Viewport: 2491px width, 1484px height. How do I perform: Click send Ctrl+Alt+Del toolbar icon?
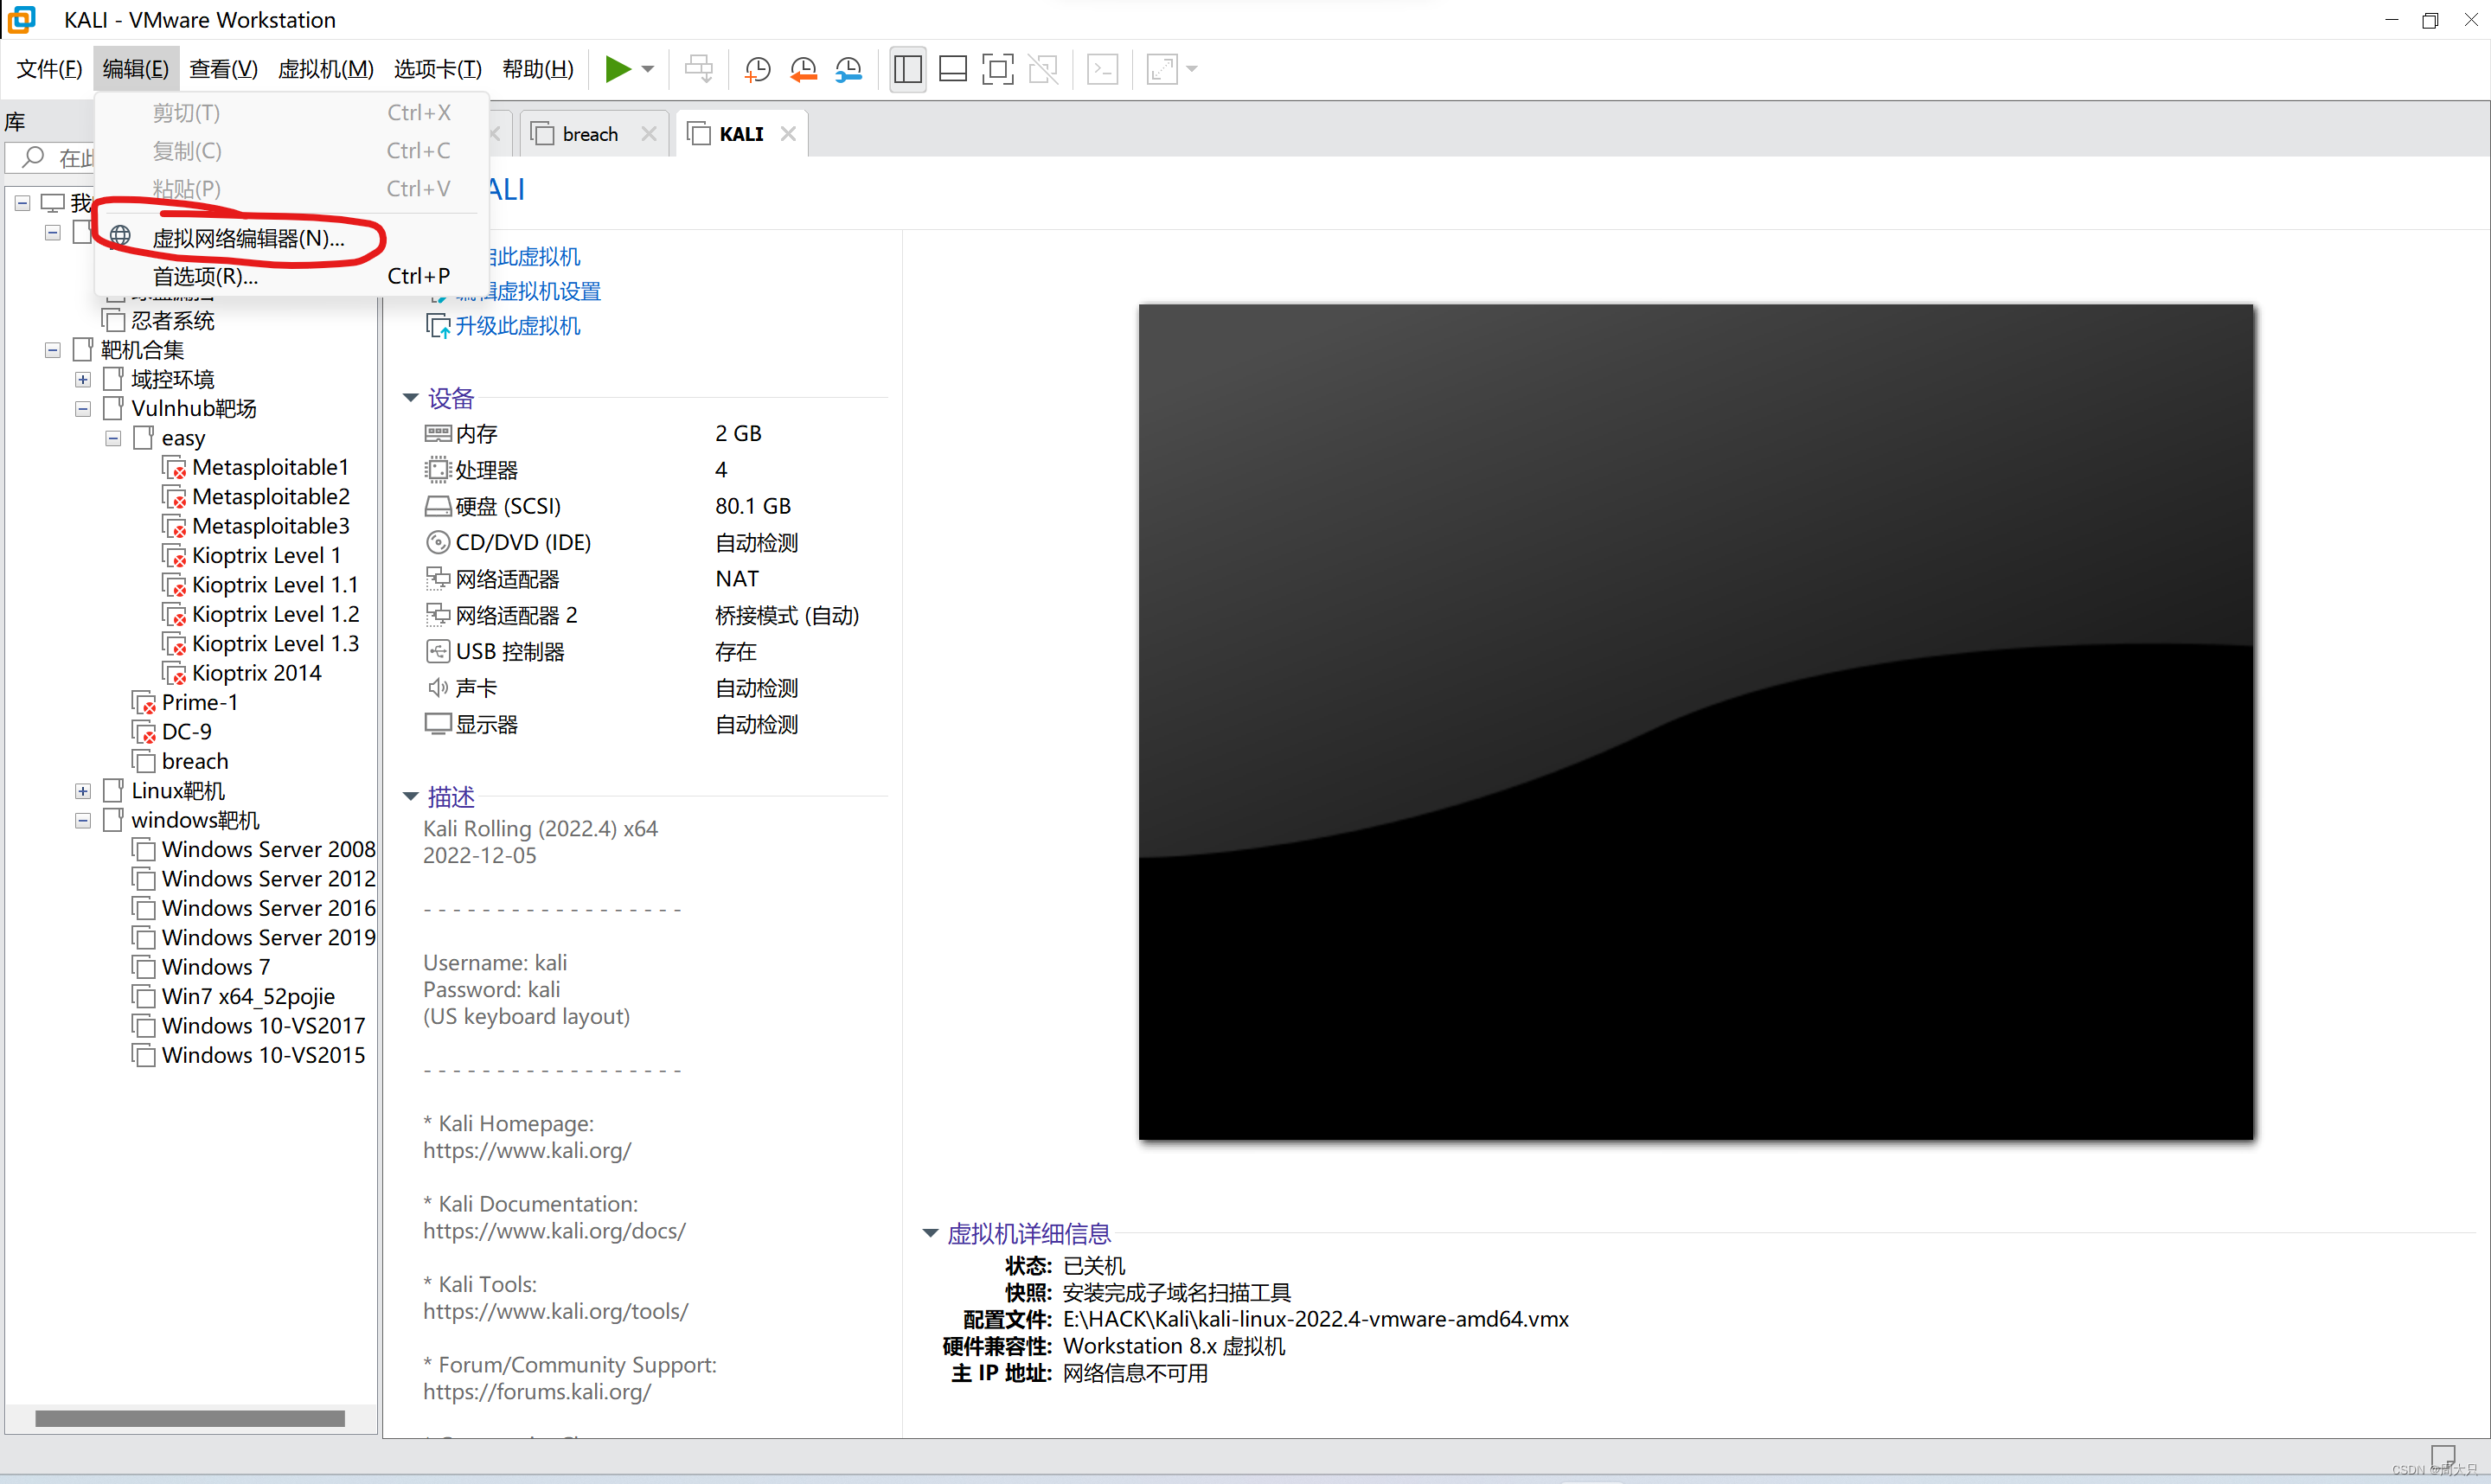click(698, 69)
